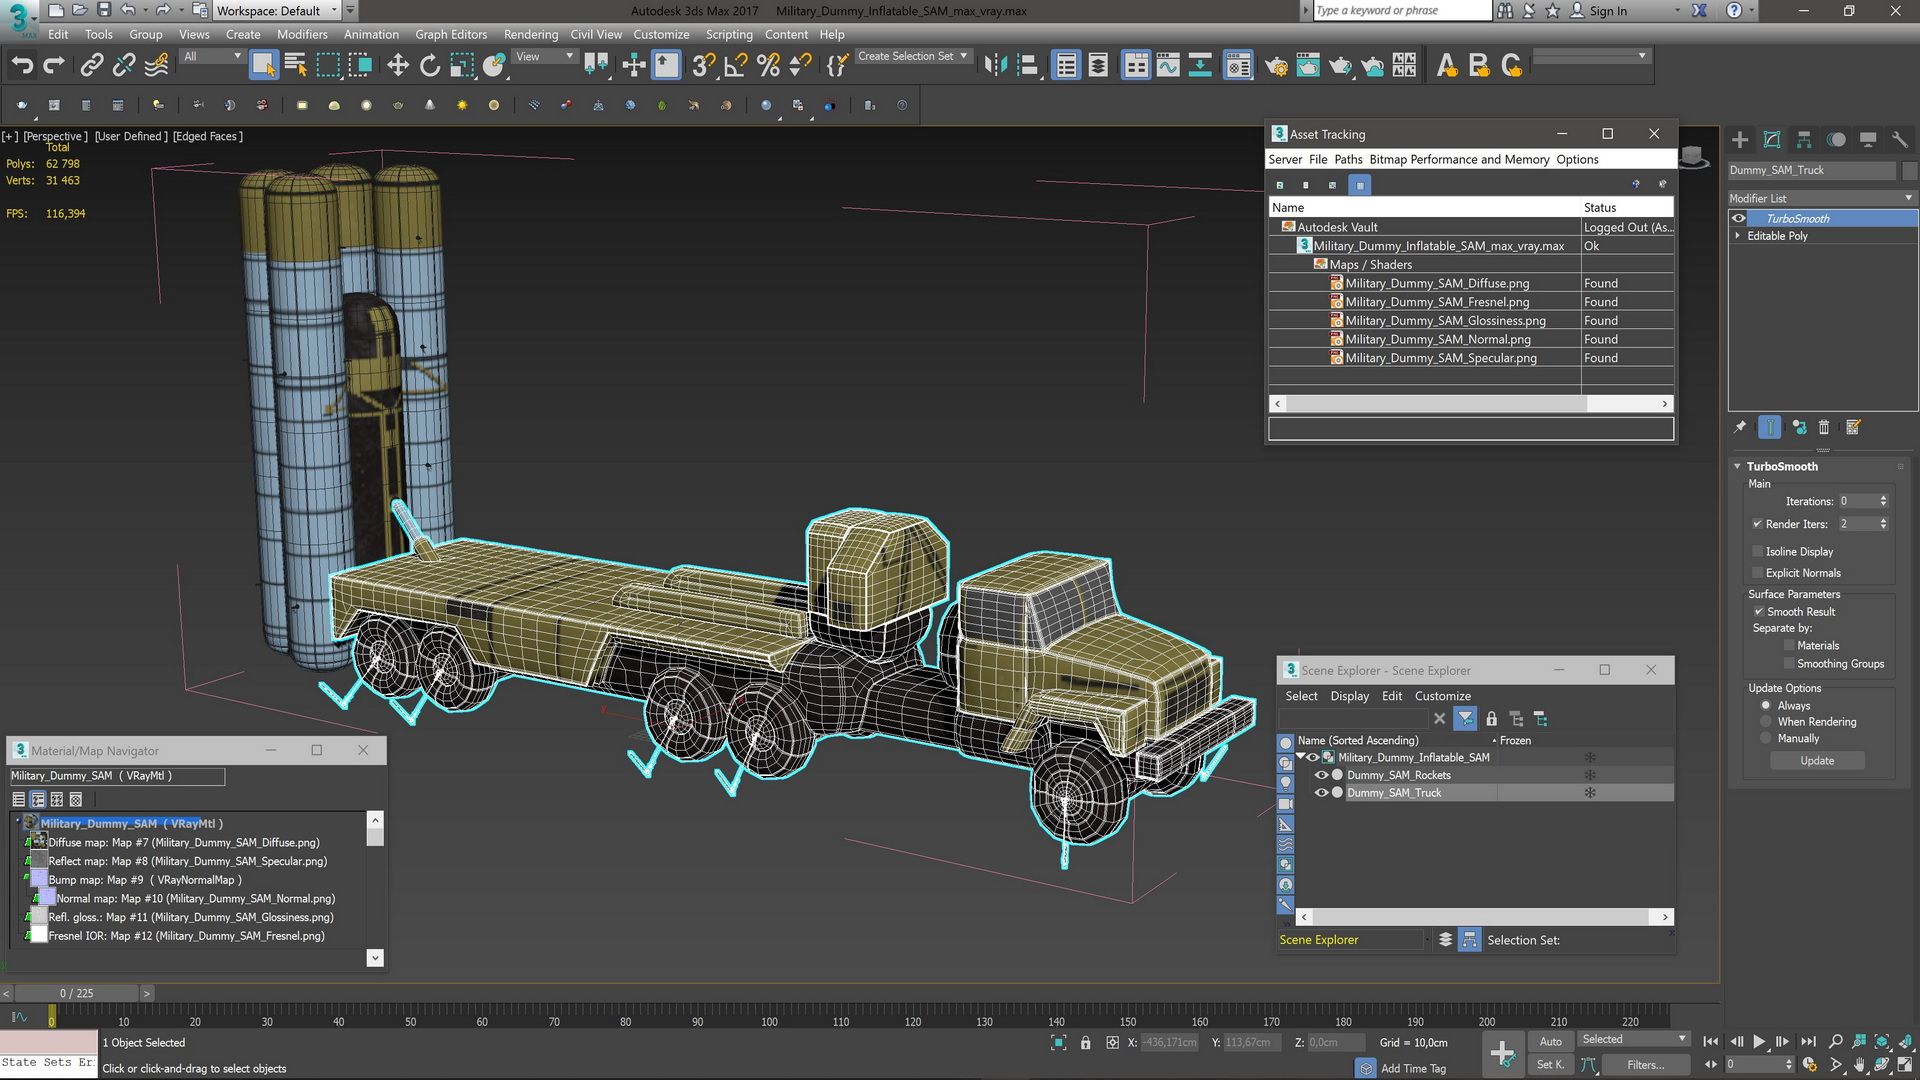Screen dimensions: 1920x1080
Task: Enable the Isoline Display checkbox
Action: [x=1757, y=551]
